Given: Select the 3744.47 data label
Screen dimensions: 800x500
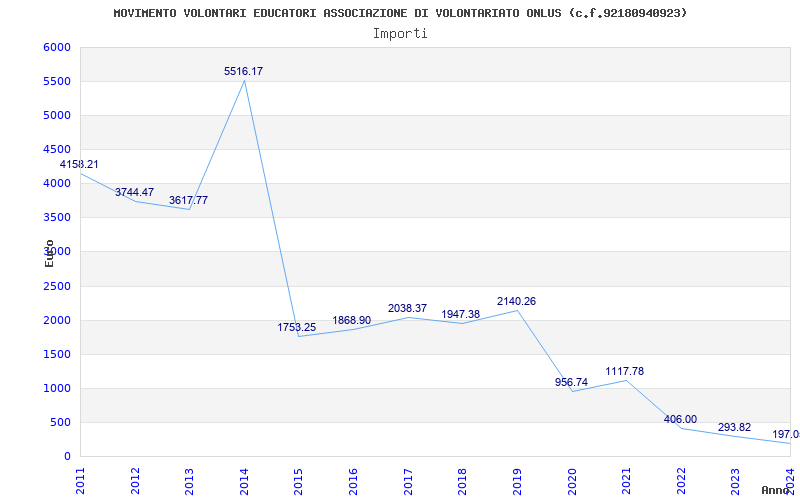Looking at the screenshot, I should (x=134, y=192).
